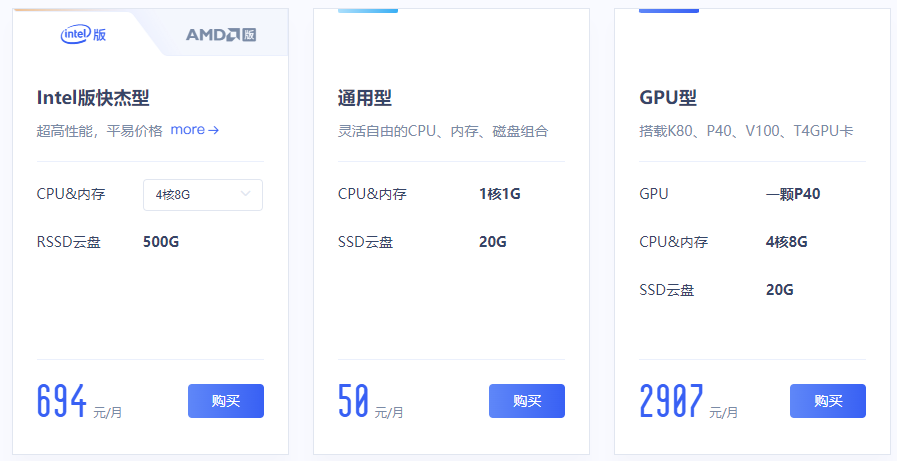Click the 4核8G value in GPU型 card

click(787, 242)
